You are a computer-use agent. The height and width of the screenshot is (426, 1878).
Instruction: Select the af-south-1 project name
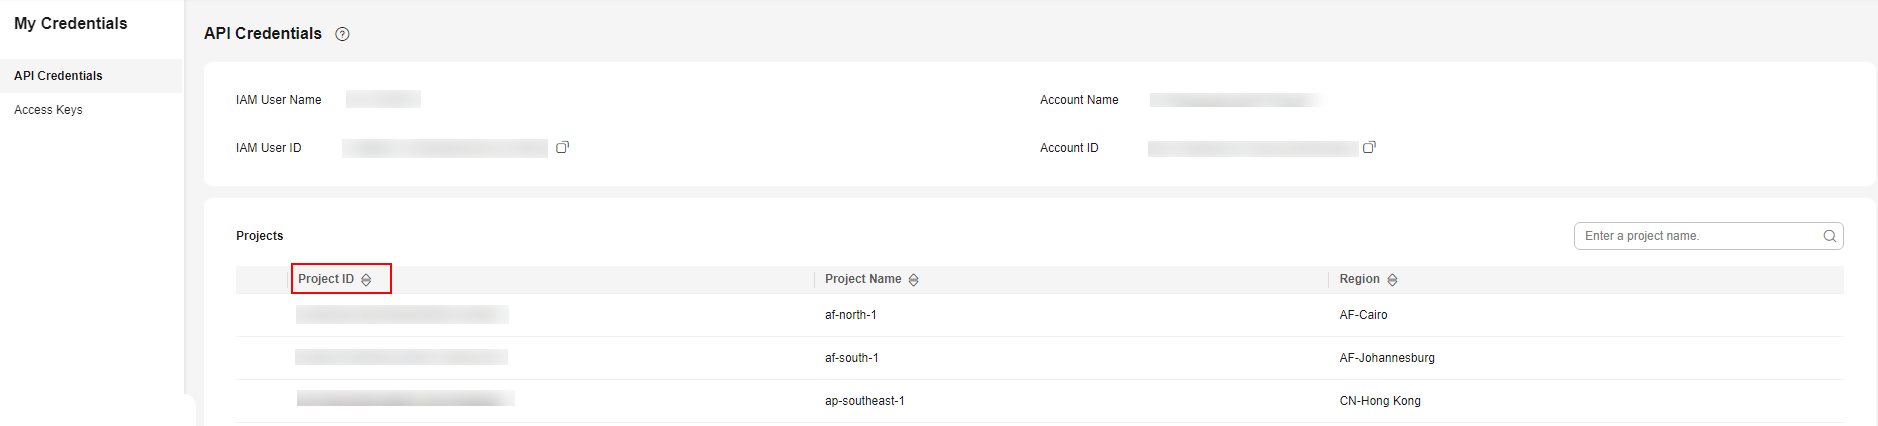click(851, 358)
